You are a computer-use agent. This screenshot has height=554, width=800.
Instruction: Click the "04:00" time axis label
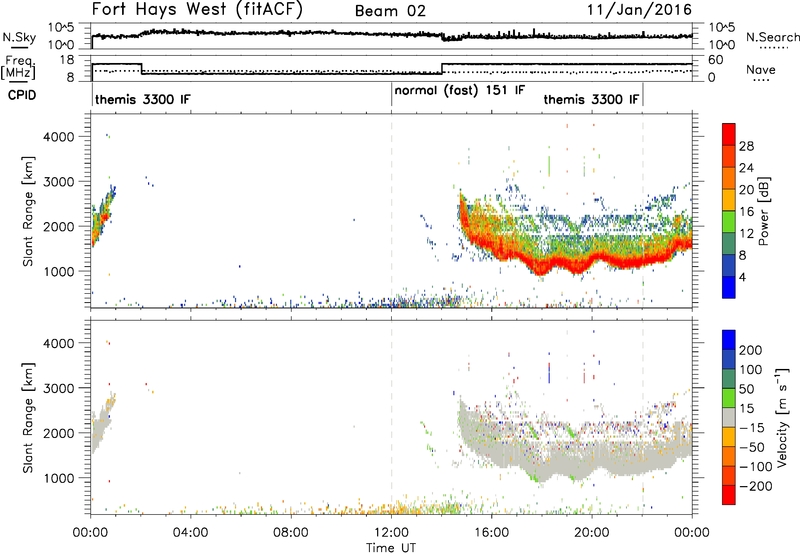tap(190, 533)
